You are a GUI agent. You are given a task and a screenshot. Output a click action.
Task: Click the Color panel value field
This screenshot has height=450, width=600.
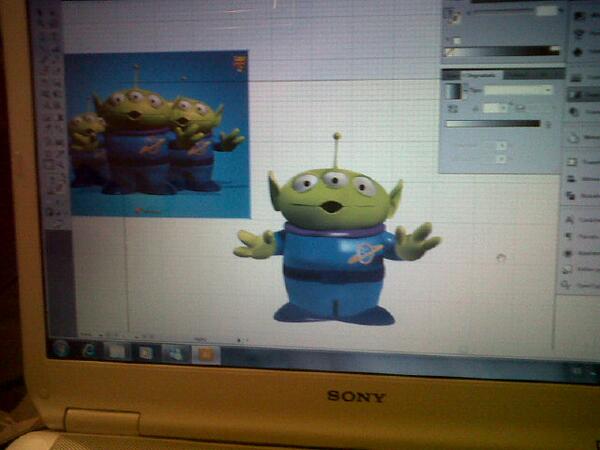(546, 11)
